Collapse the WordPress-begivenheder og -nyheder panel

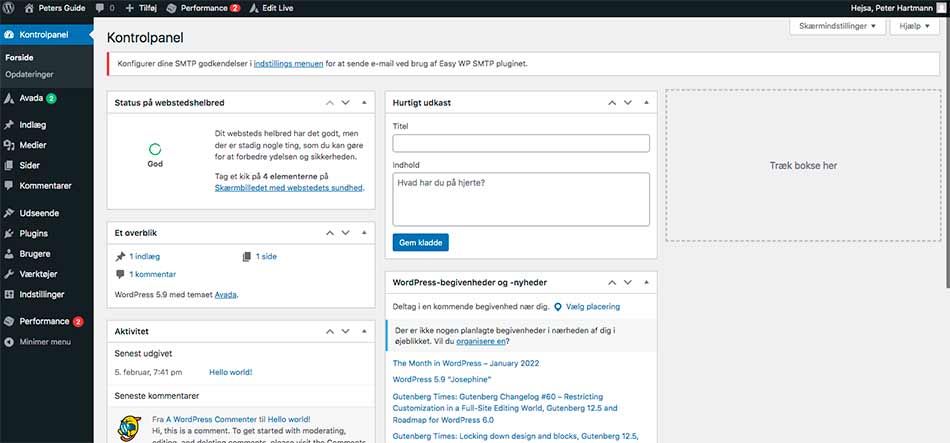click(x=646, y=282)
